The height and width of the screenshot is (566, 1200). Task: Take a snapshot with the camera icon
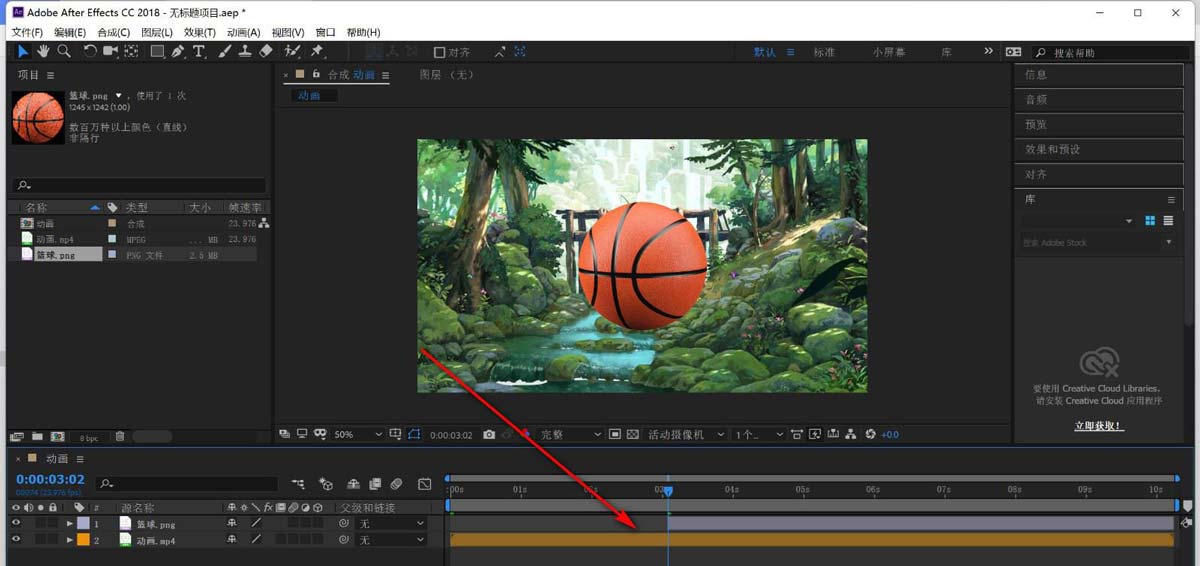pos(489,434)
